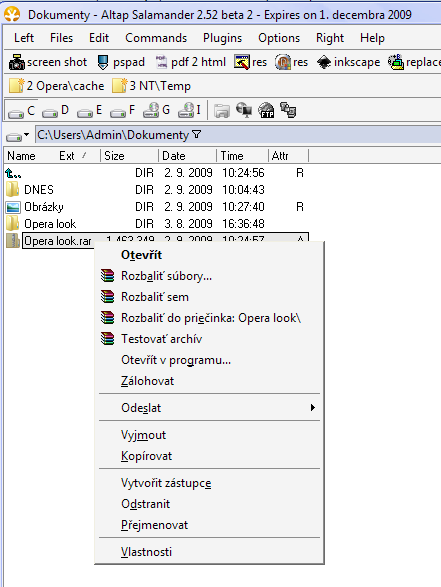Screen dimensions: 441x587
Task: Select the DNES folder row
Action: [x=156, y=190]
